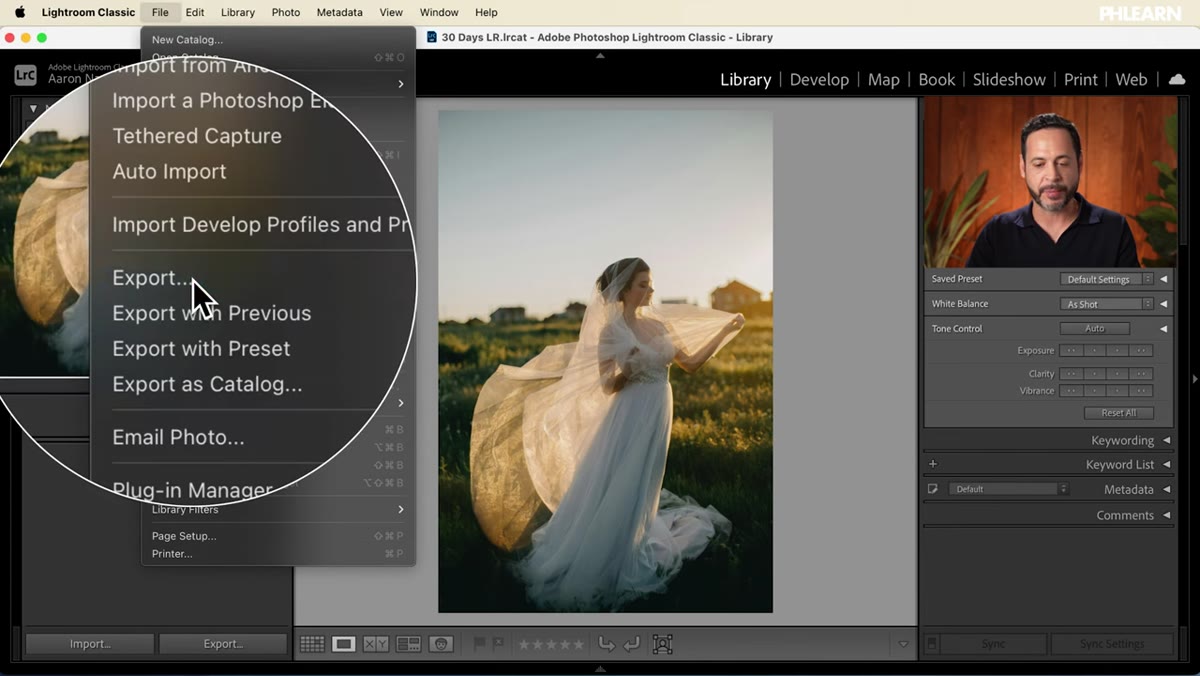Show the filmstrip using bottom arrow
The width and height of the screenshot is (1200, 676).
pyautogui.click(x=600, y=668)
